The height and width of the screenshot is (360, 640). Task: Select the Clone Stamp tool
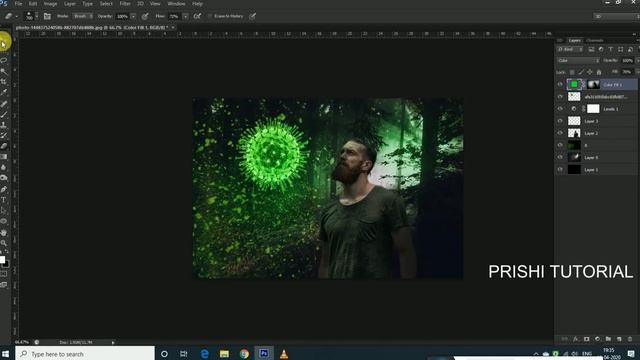point(4,125)
